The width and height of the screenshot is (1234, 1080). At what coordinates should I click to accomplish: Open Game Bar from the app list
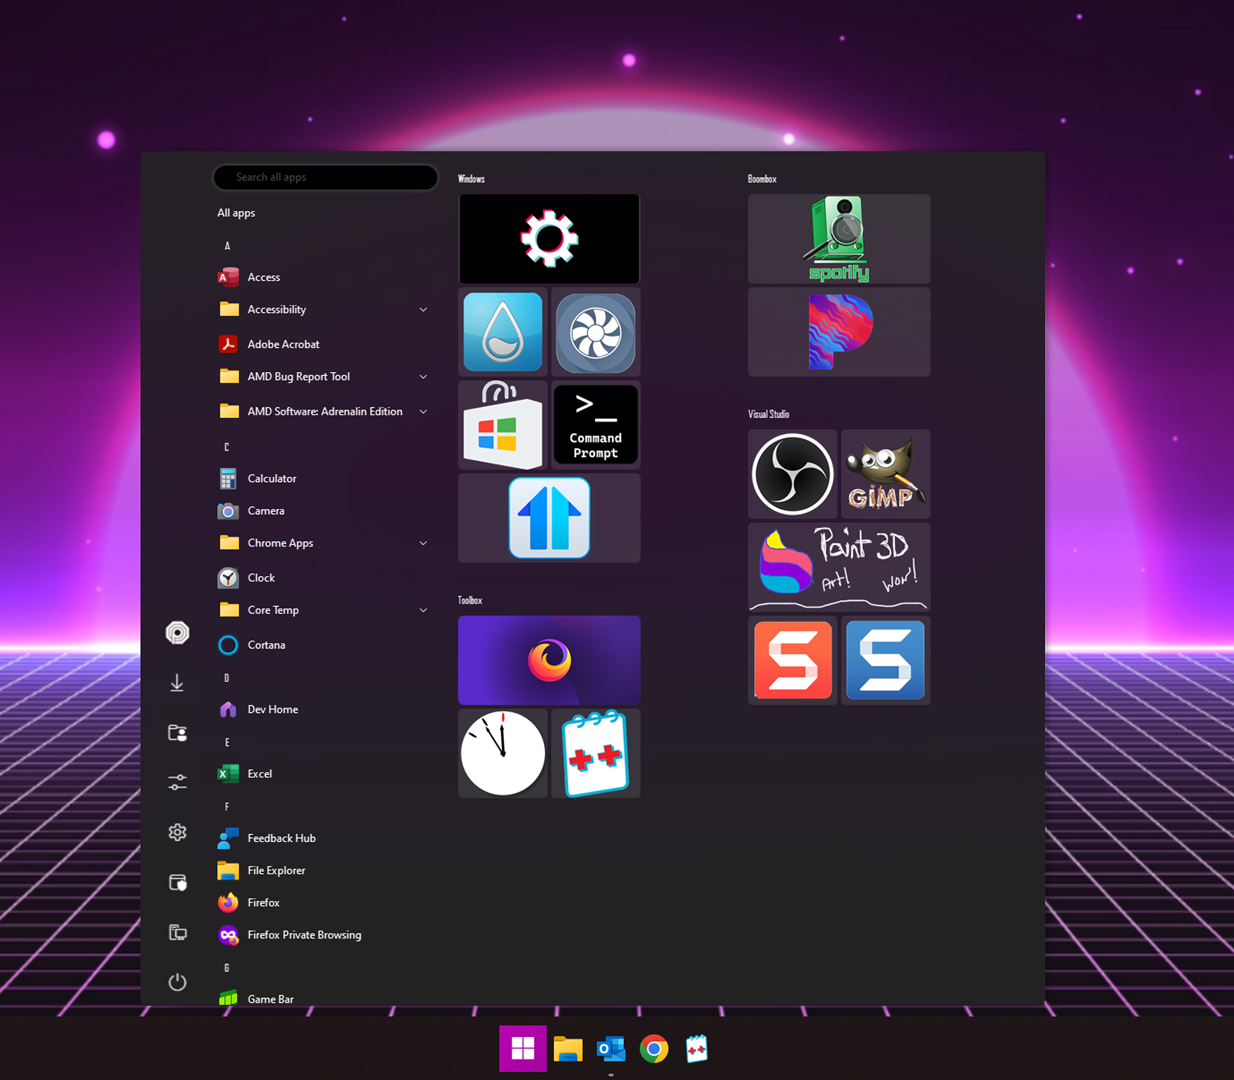point(325,998)
